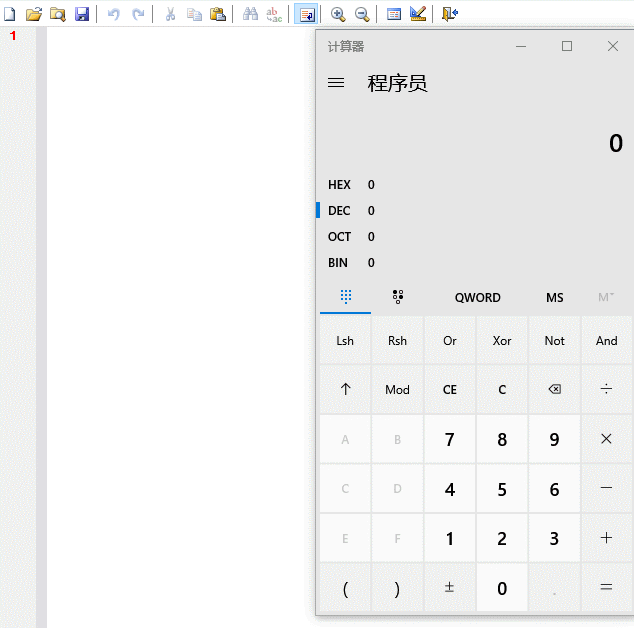Click the new file icon in toolbar
This screenshot has width=634, height=628.
point(9,14)
